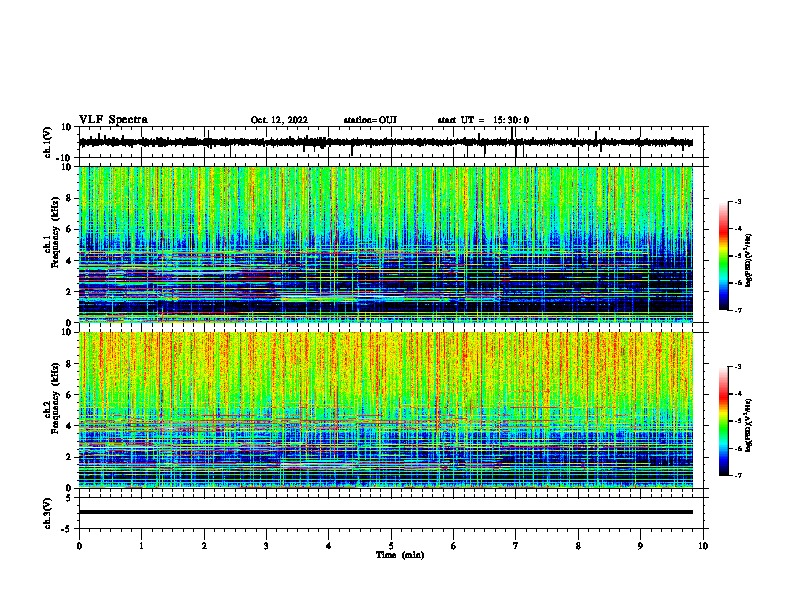
Task: Click time axis tick label 6
Action: coord(453,546)
